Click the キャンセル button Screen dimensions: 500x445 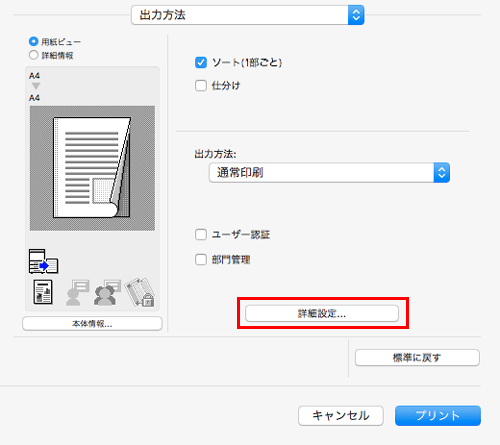tap(341, 416)
